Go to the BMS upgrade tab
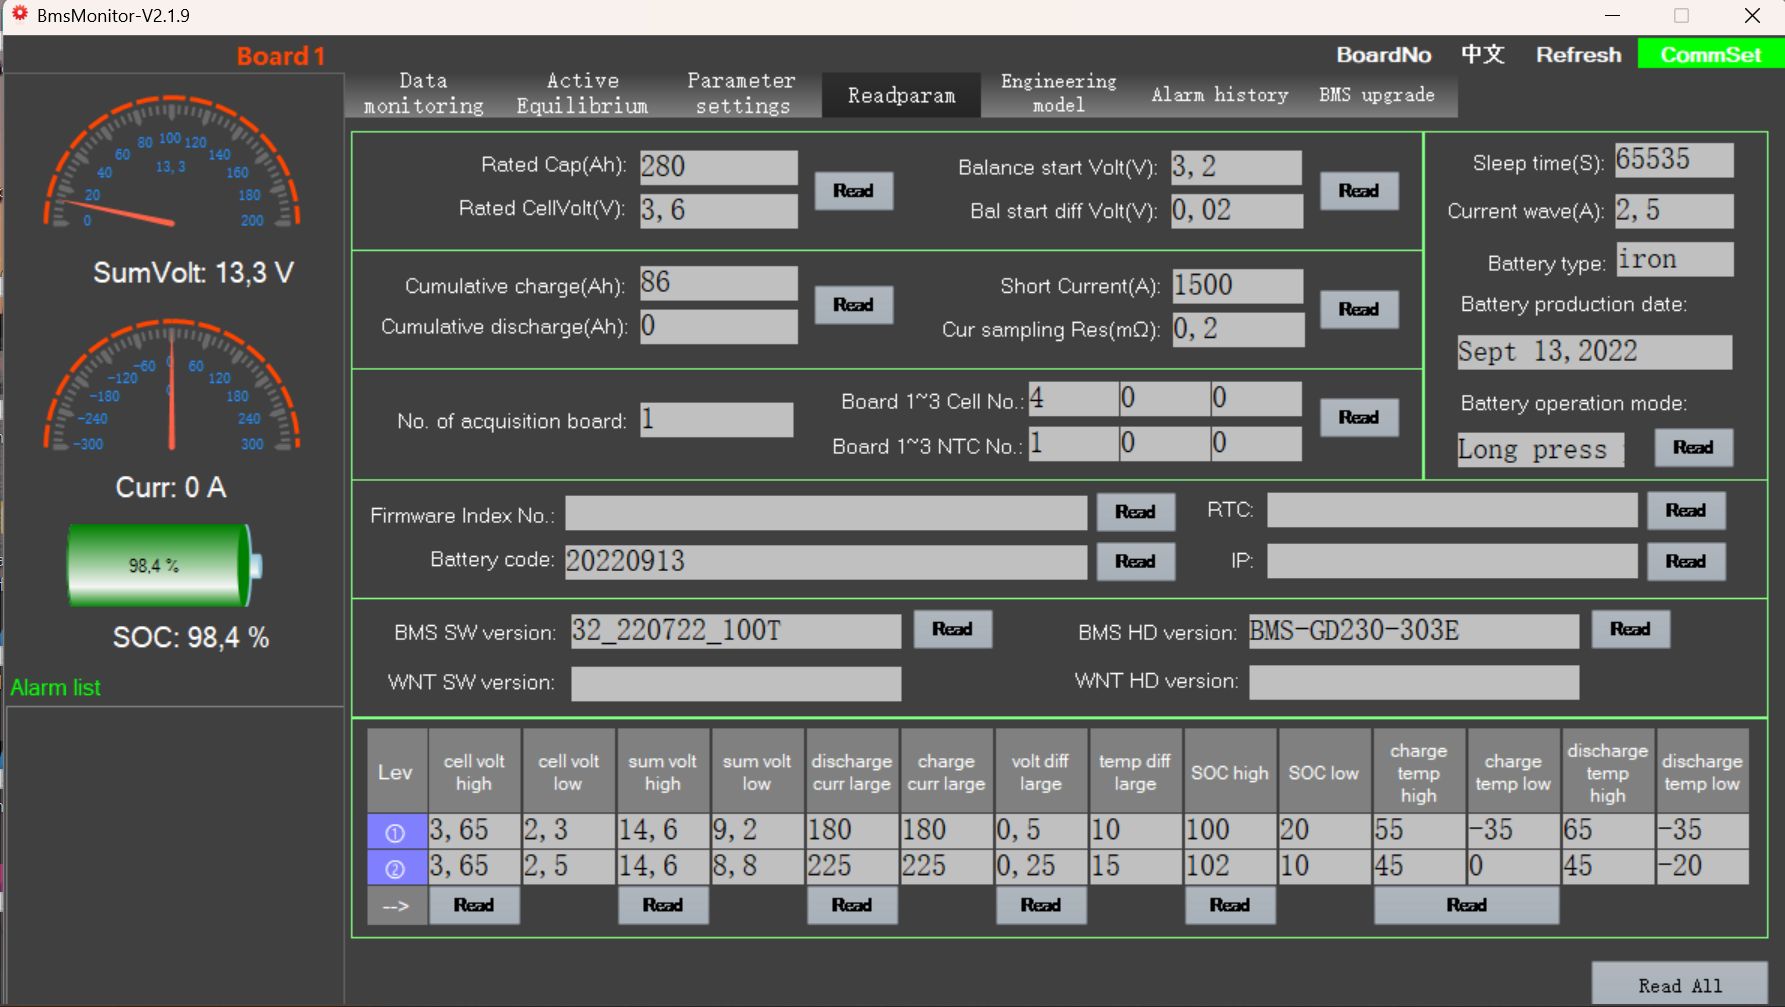Image resolution: width=1785 pixels, height=1007 pixels. pos(1376,95)
